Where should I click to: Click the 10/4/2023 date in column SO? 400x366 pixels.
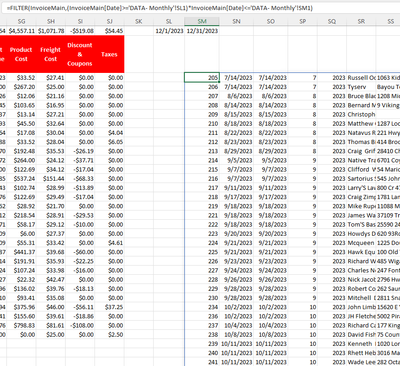pyautogui.click(x=271, y=325)
